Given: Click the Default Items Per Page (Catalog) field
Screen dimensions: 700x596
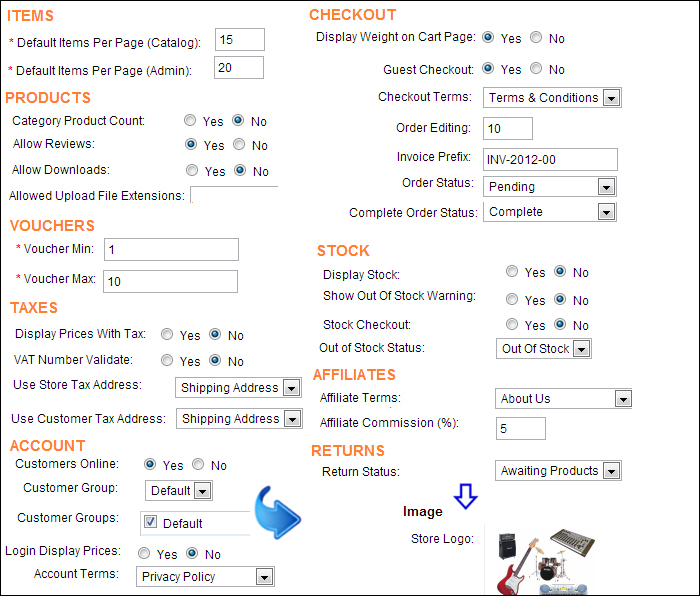Looking at the screenshot, I should pyautogui.click(x=239, y=40).
